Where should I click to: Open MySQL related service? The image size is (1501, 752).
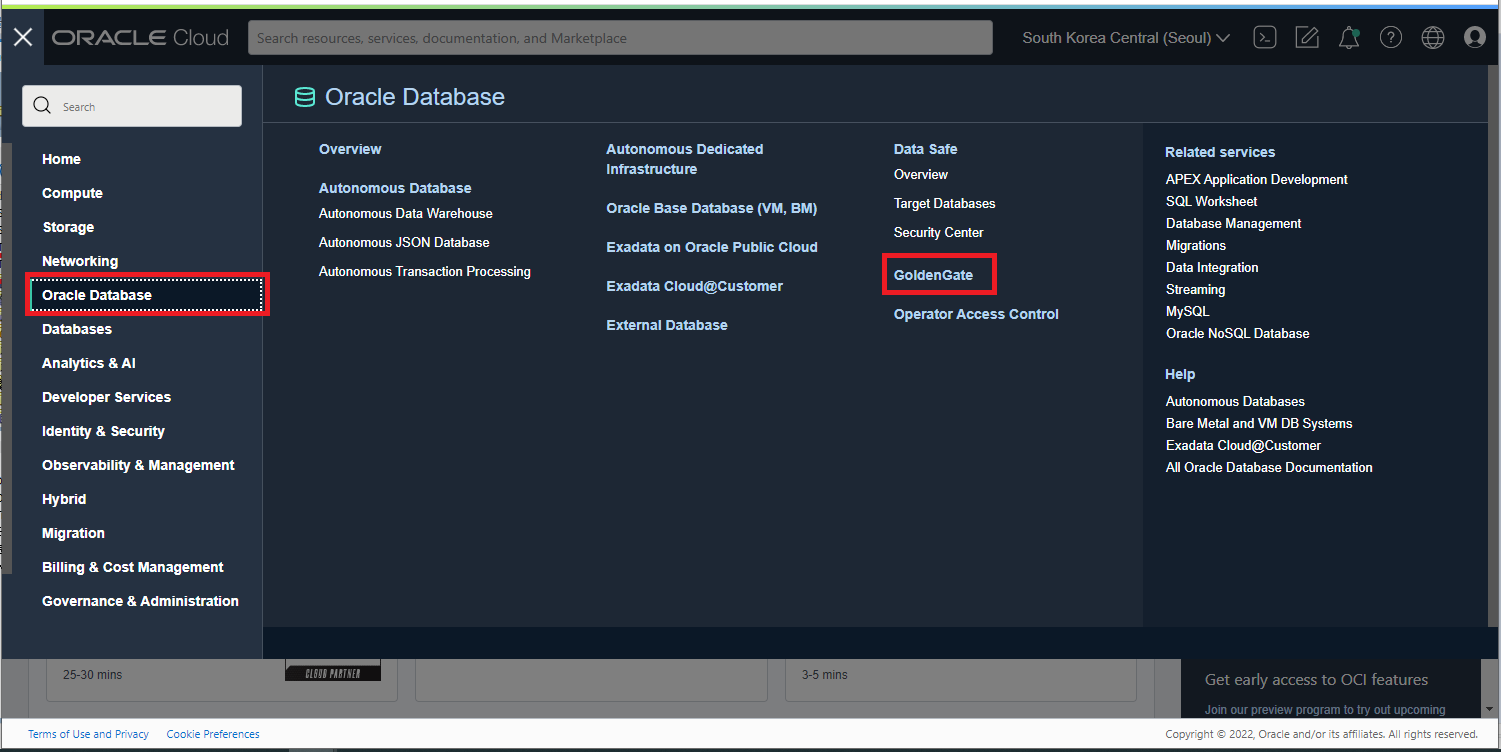(x=1188, y=311)
